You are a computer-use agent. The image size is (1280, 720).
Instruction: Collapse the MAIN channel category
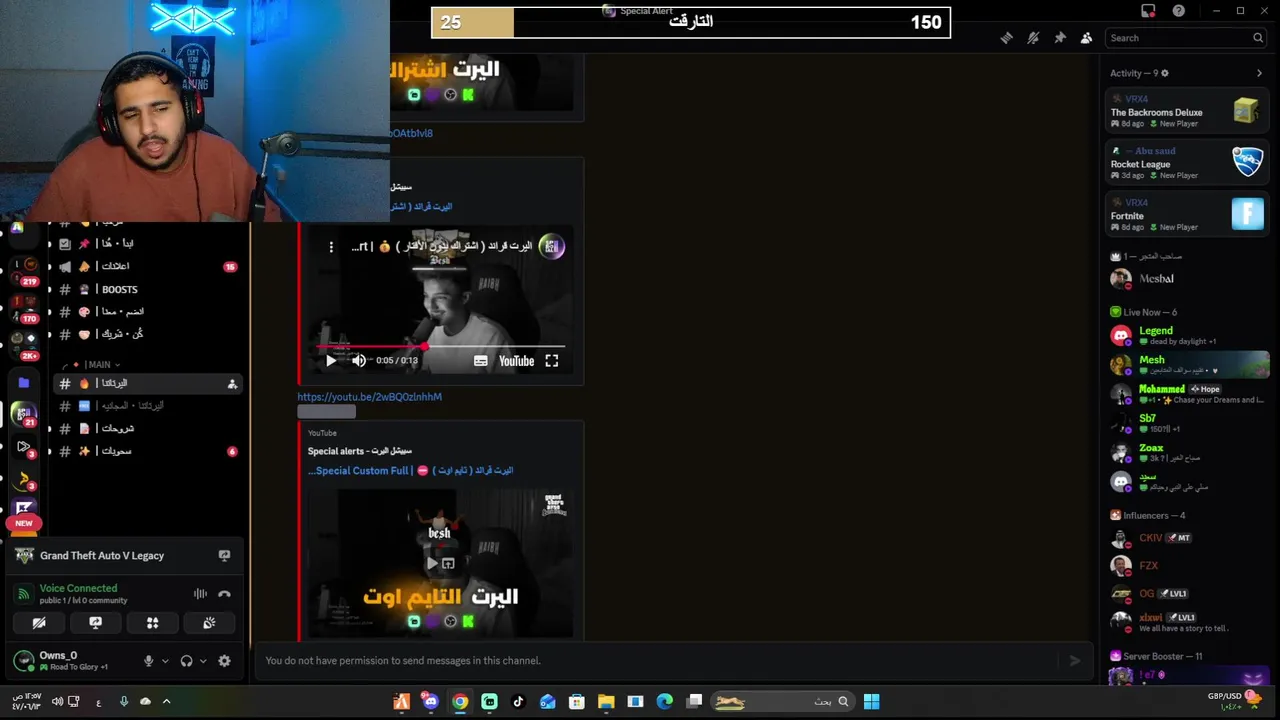97,365
